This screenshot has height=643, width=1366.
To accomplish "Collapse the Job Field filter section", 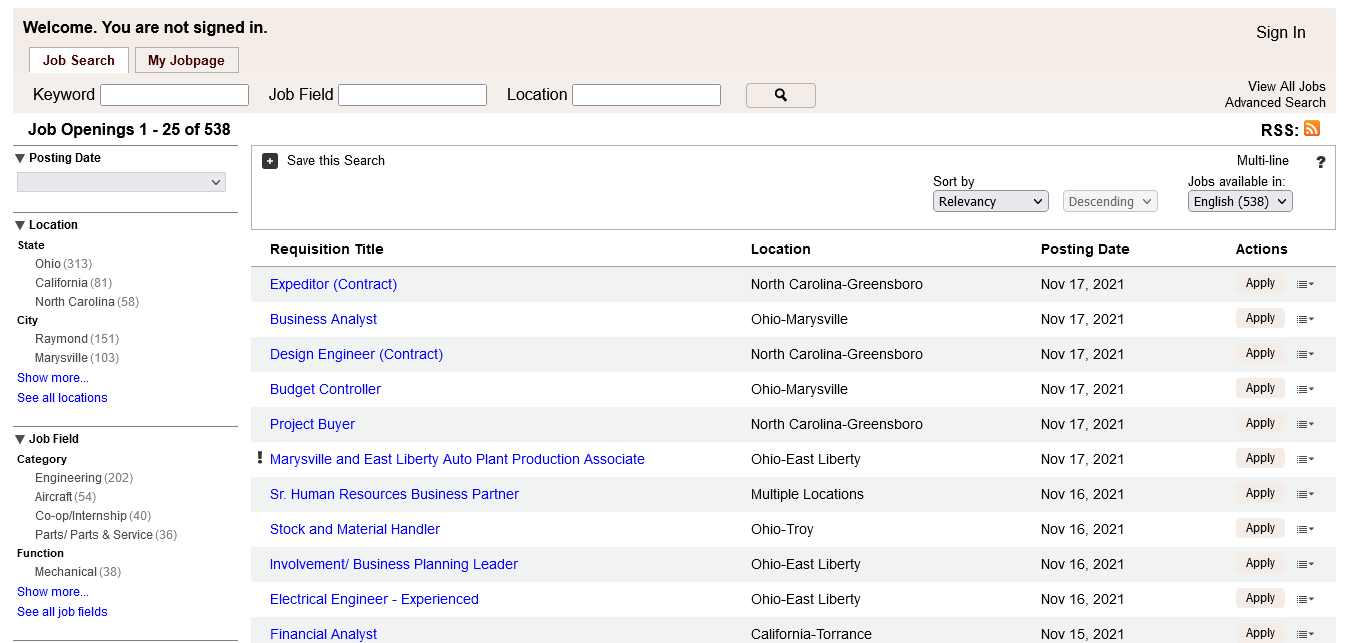I will 20,439.
